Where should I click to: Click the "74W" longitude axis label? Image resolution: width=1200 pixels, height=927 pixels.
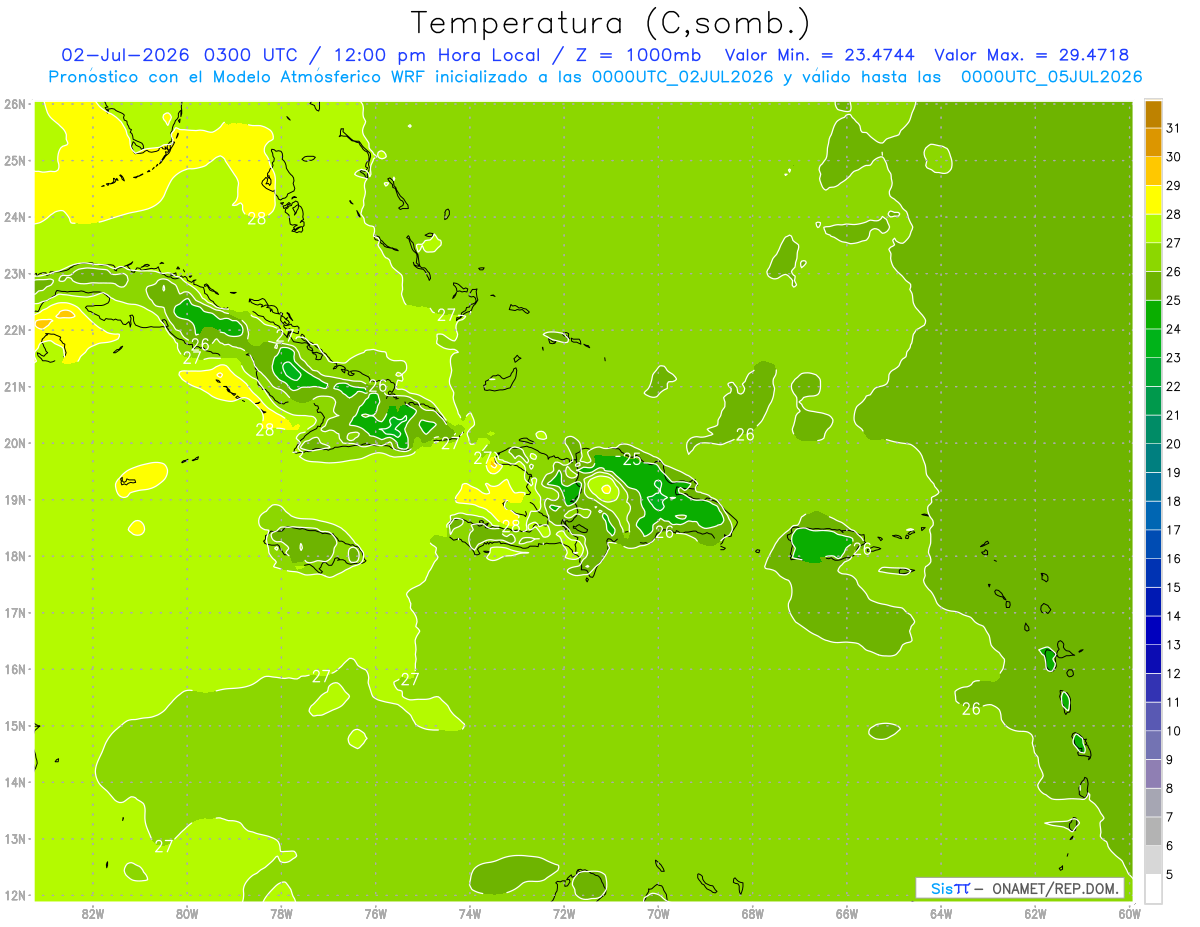point(470,913)
